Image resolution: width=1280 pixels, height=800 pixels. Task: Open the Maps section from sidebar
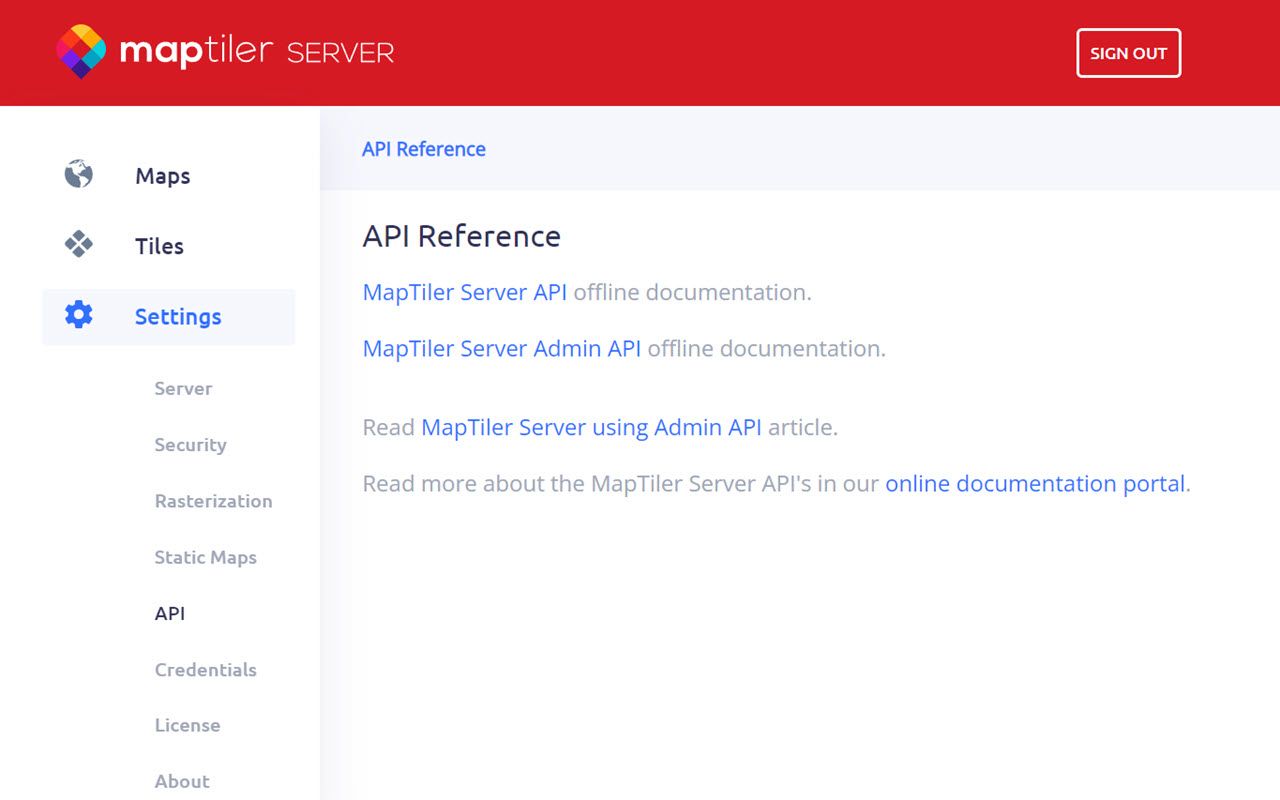163,176
